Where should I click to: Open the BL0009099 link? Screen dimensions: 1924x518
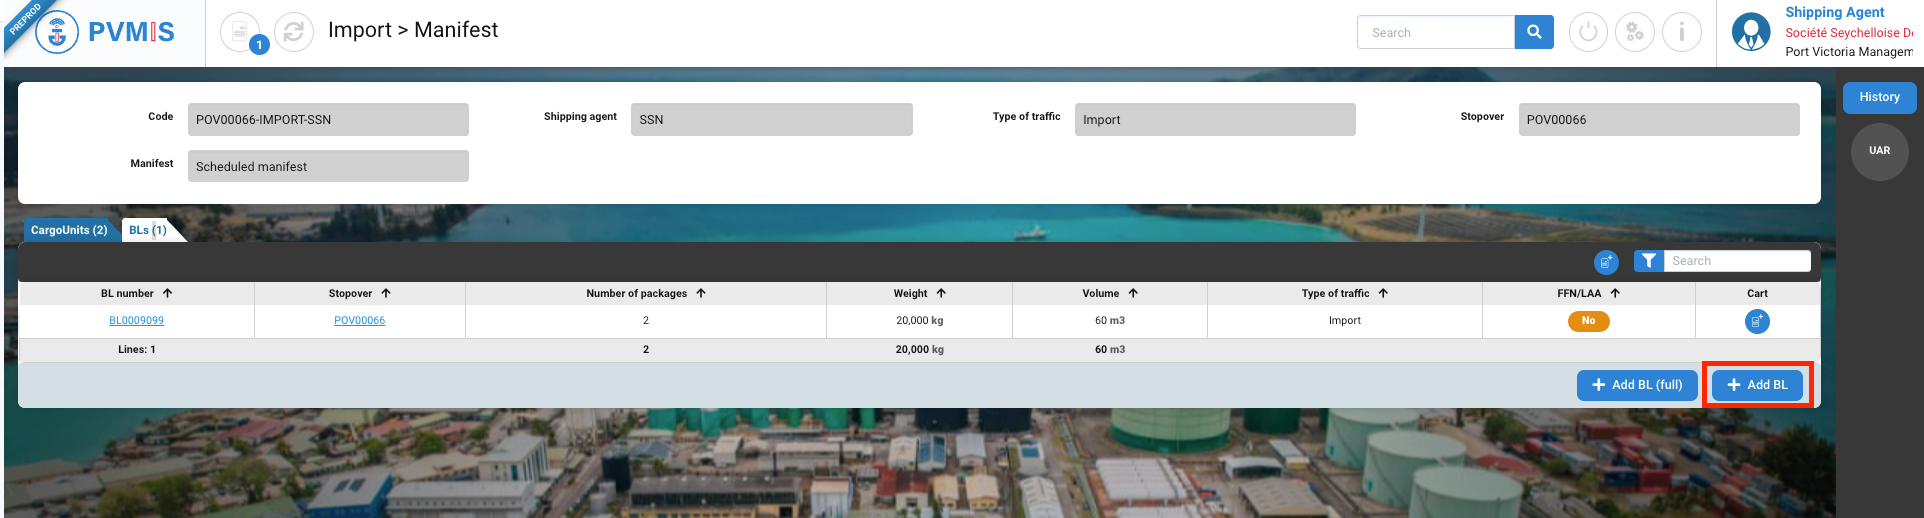[136, 321]
